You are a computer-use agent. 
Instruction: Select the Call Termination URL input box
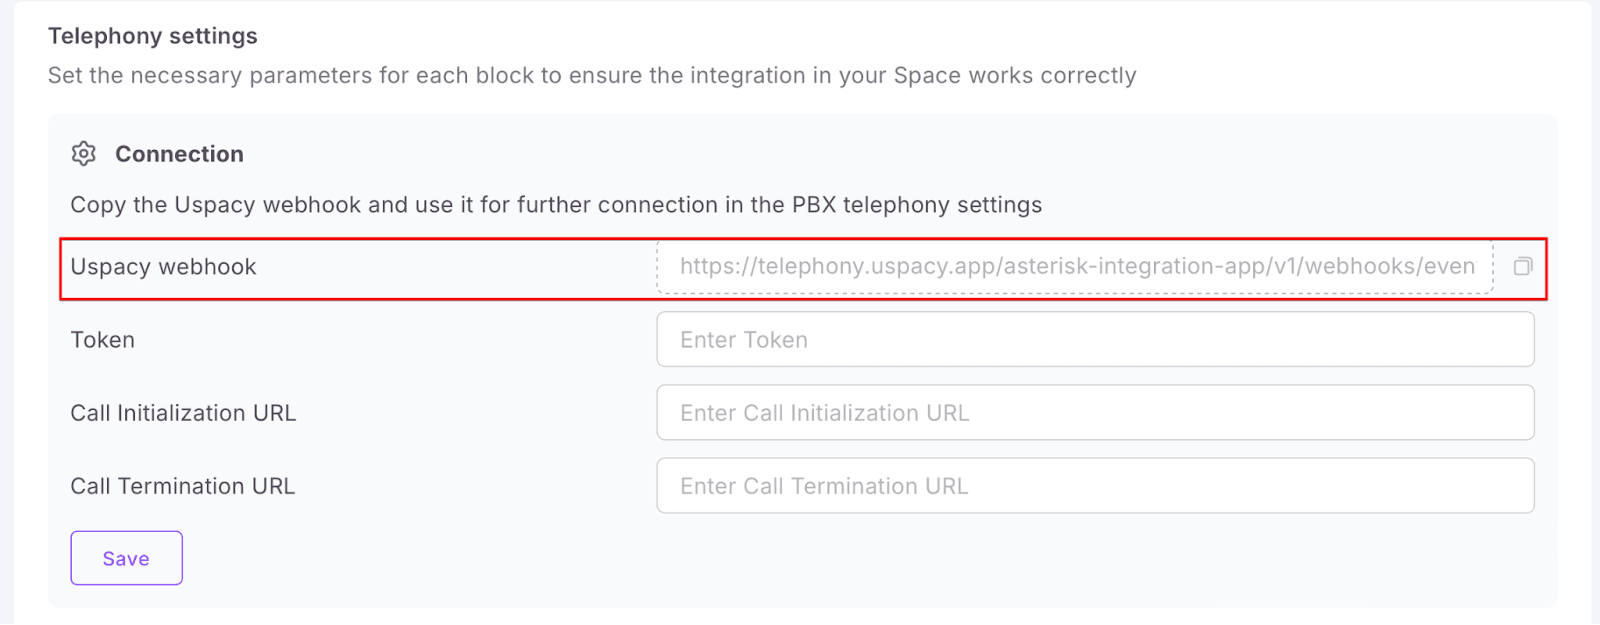tap(1095, 486)
